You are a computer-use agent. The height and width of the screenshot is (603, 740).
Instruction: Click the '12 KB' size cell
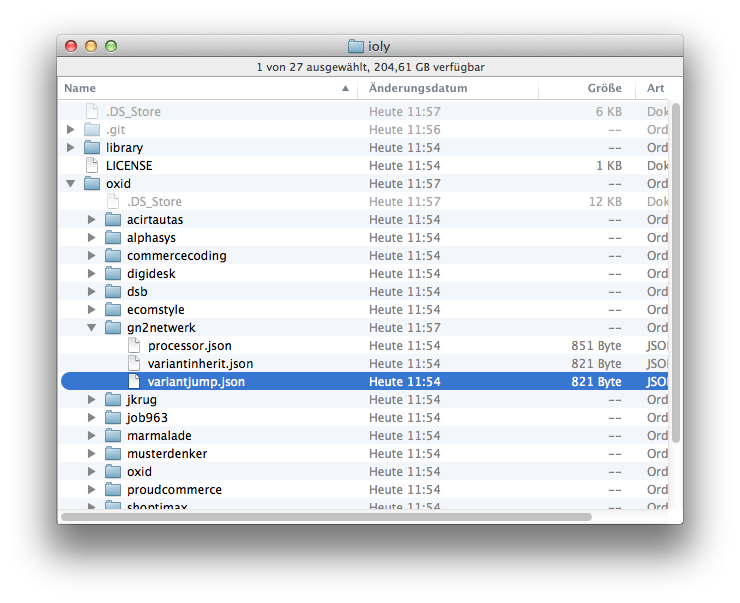605,201
